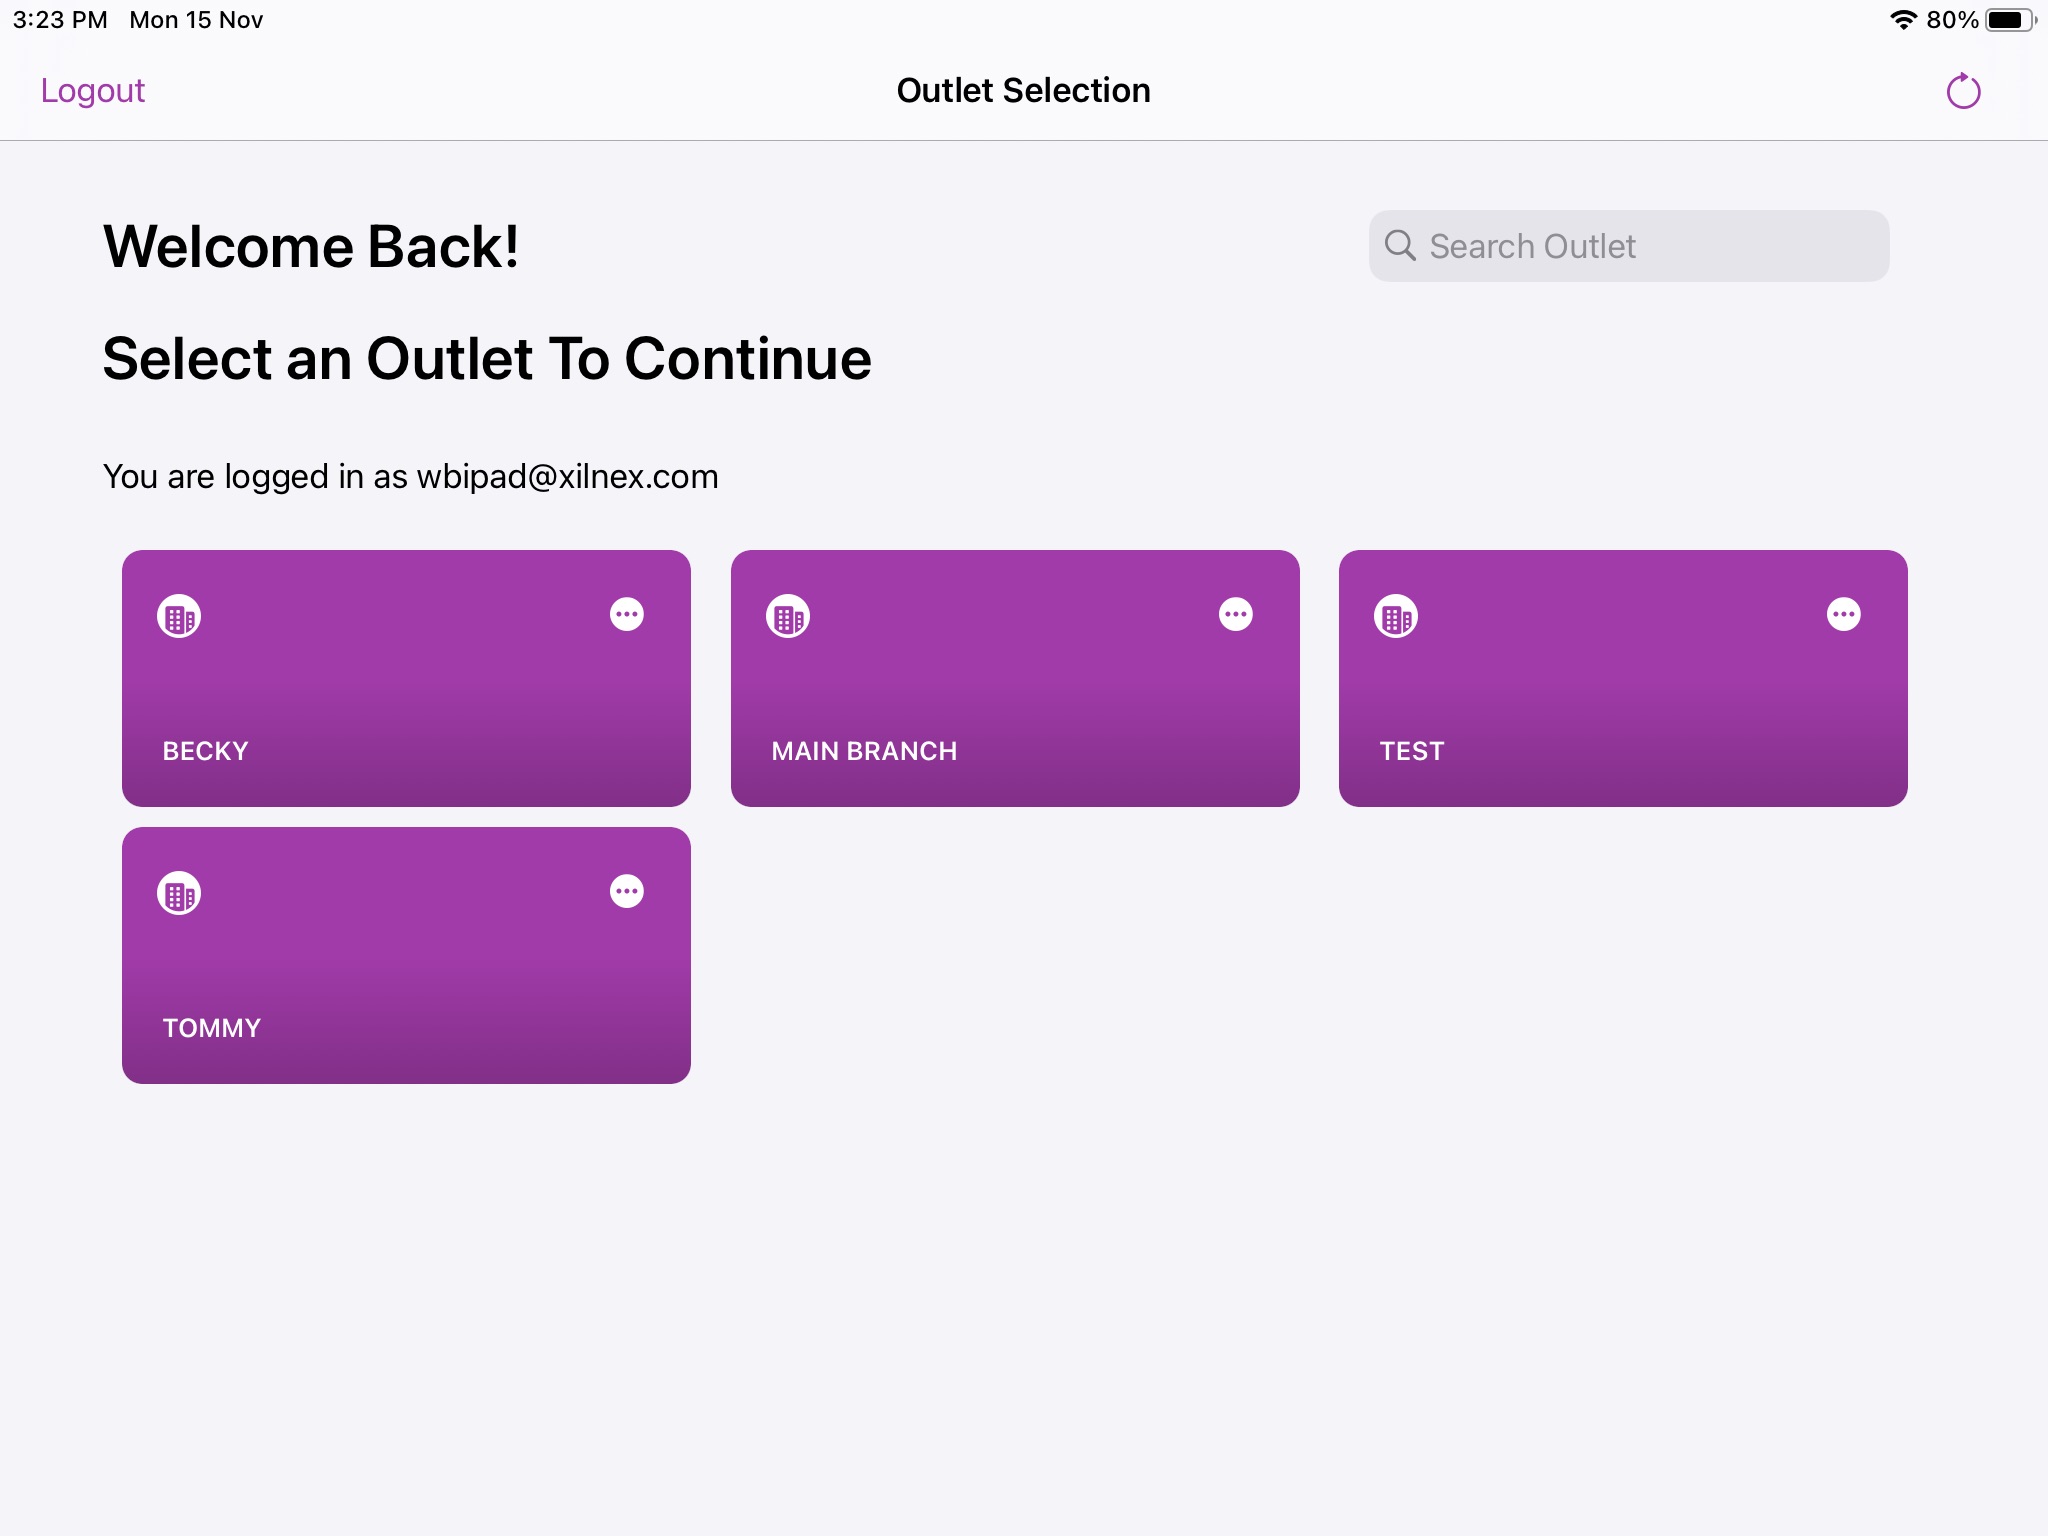Select the BECKY outlet to continue

coord(405,678)
